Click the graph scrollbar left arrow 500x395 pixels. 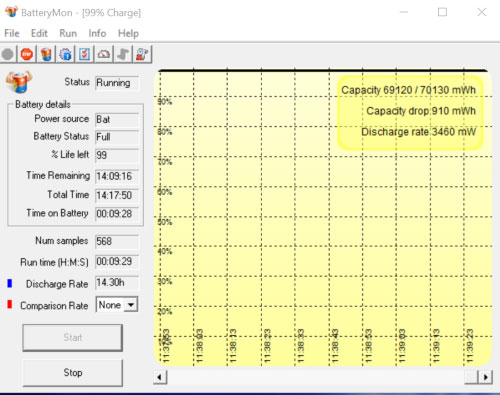point(160,377)
